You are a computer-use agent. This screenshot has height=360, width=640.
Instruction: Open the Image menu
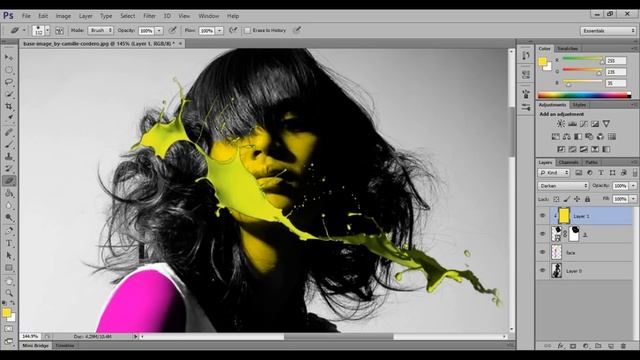pyautogui.click(x=63, y=16)
